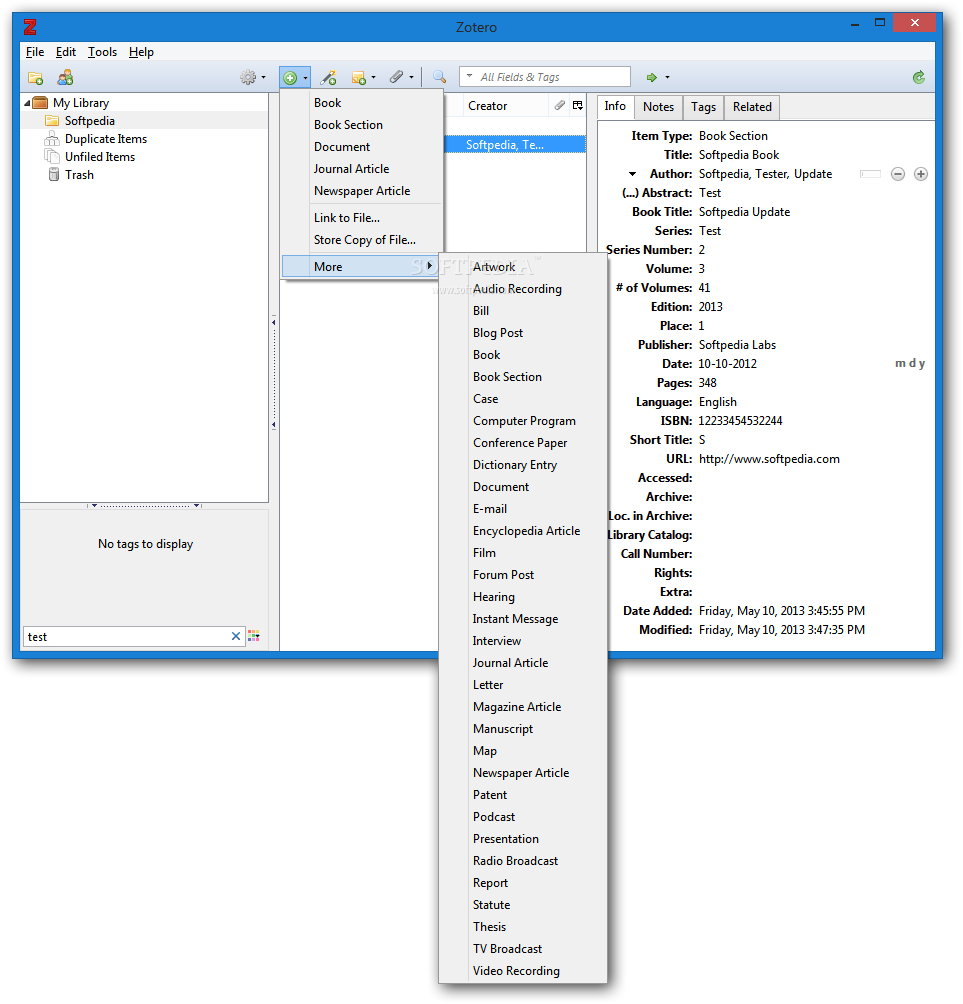The image size is (963, 1004).
Task: Open the attachment dropdown arrow
Action: pos(411,78)
